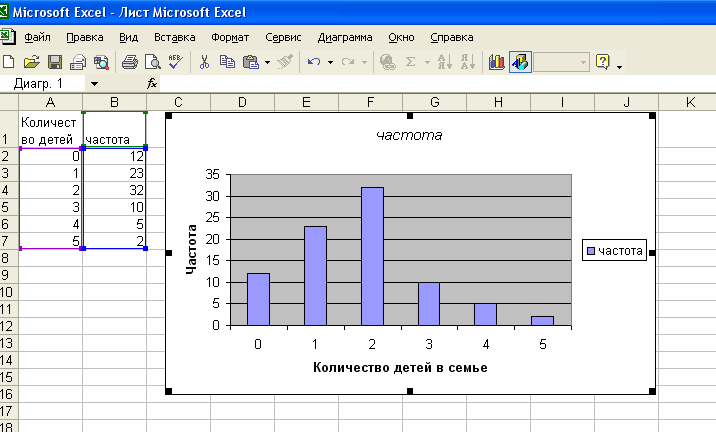
Task: Click the Copy icon in the toolbar
Action: pos(227,62)
